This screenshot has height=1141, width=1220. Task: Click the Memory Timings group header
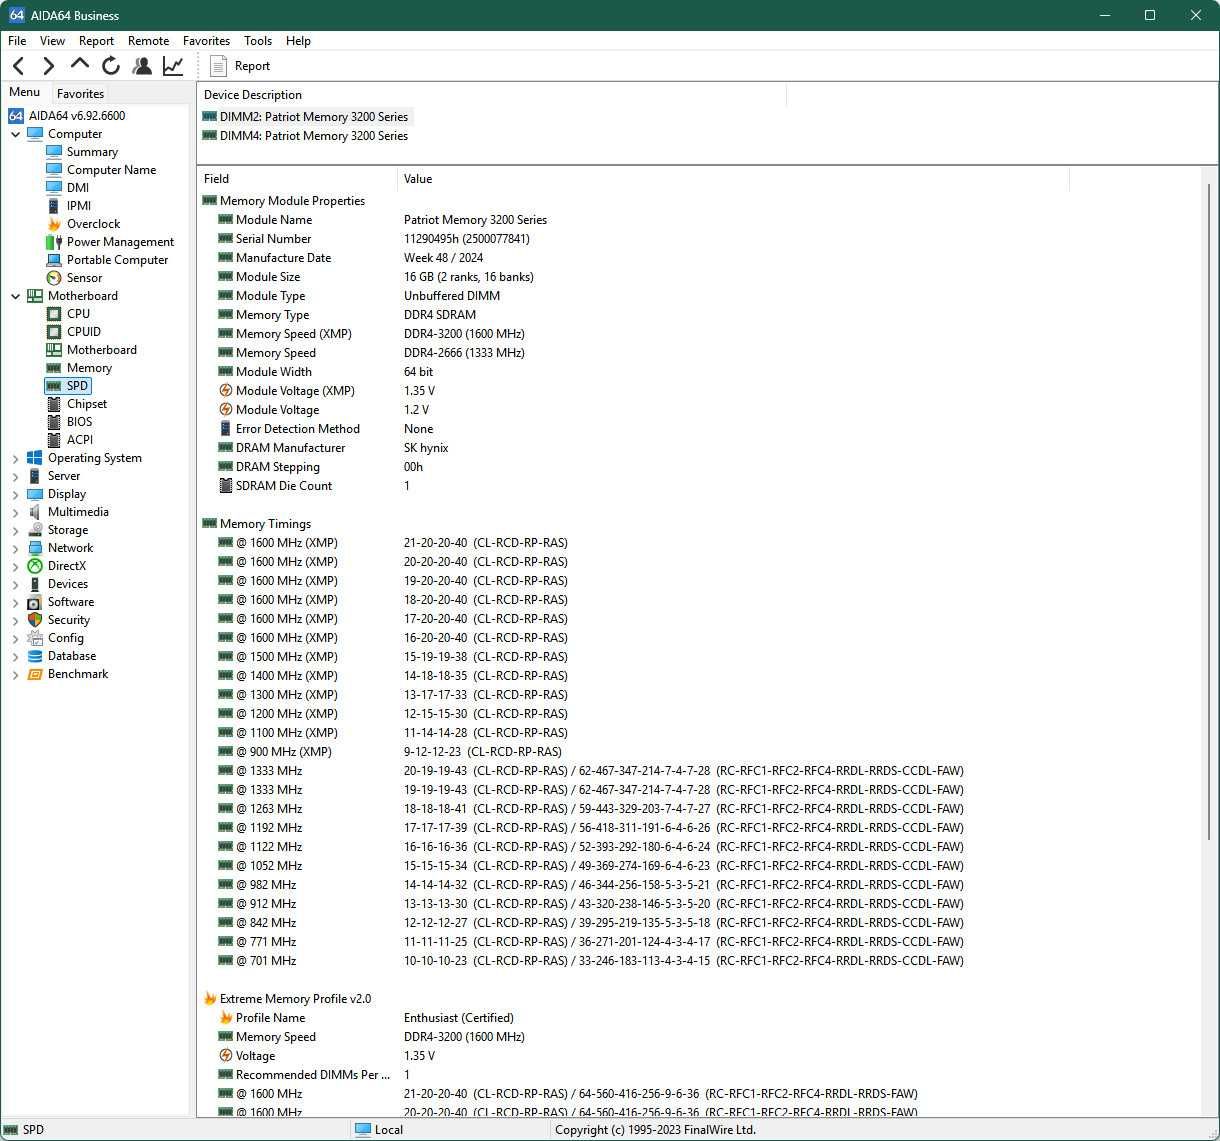[x=265, y=524]
